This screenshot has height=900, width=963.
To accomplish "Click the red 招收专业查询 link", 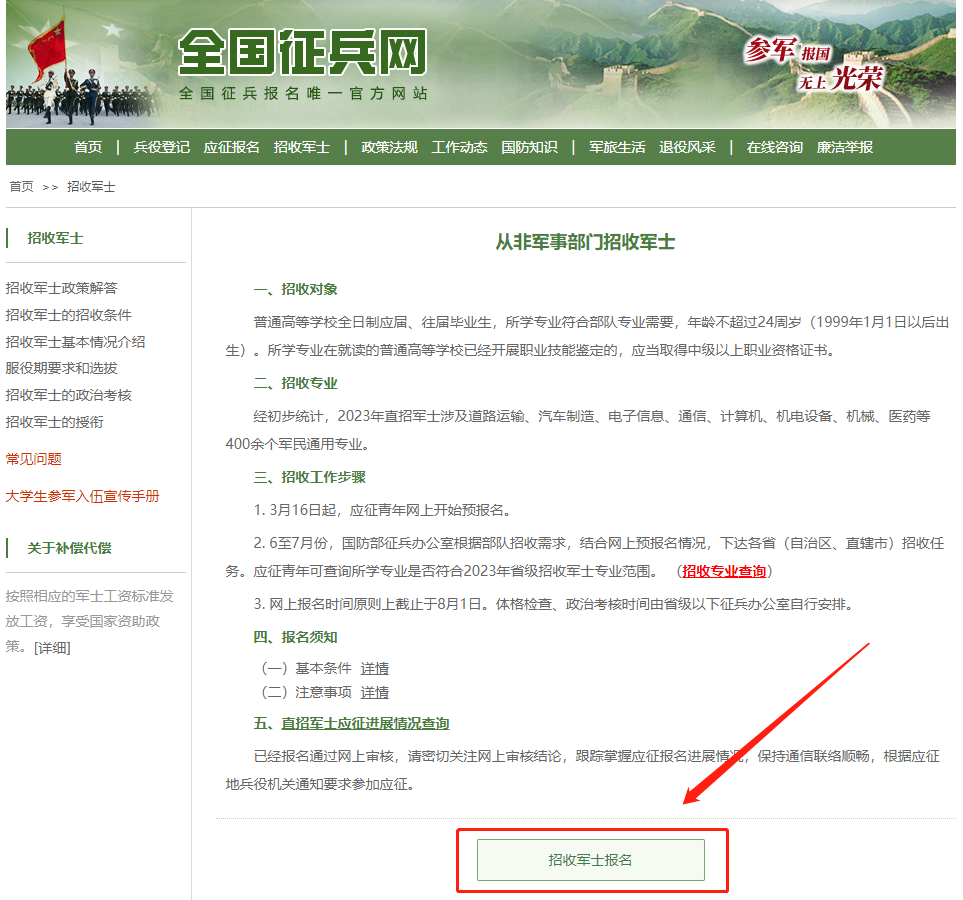I will point(724,571).
